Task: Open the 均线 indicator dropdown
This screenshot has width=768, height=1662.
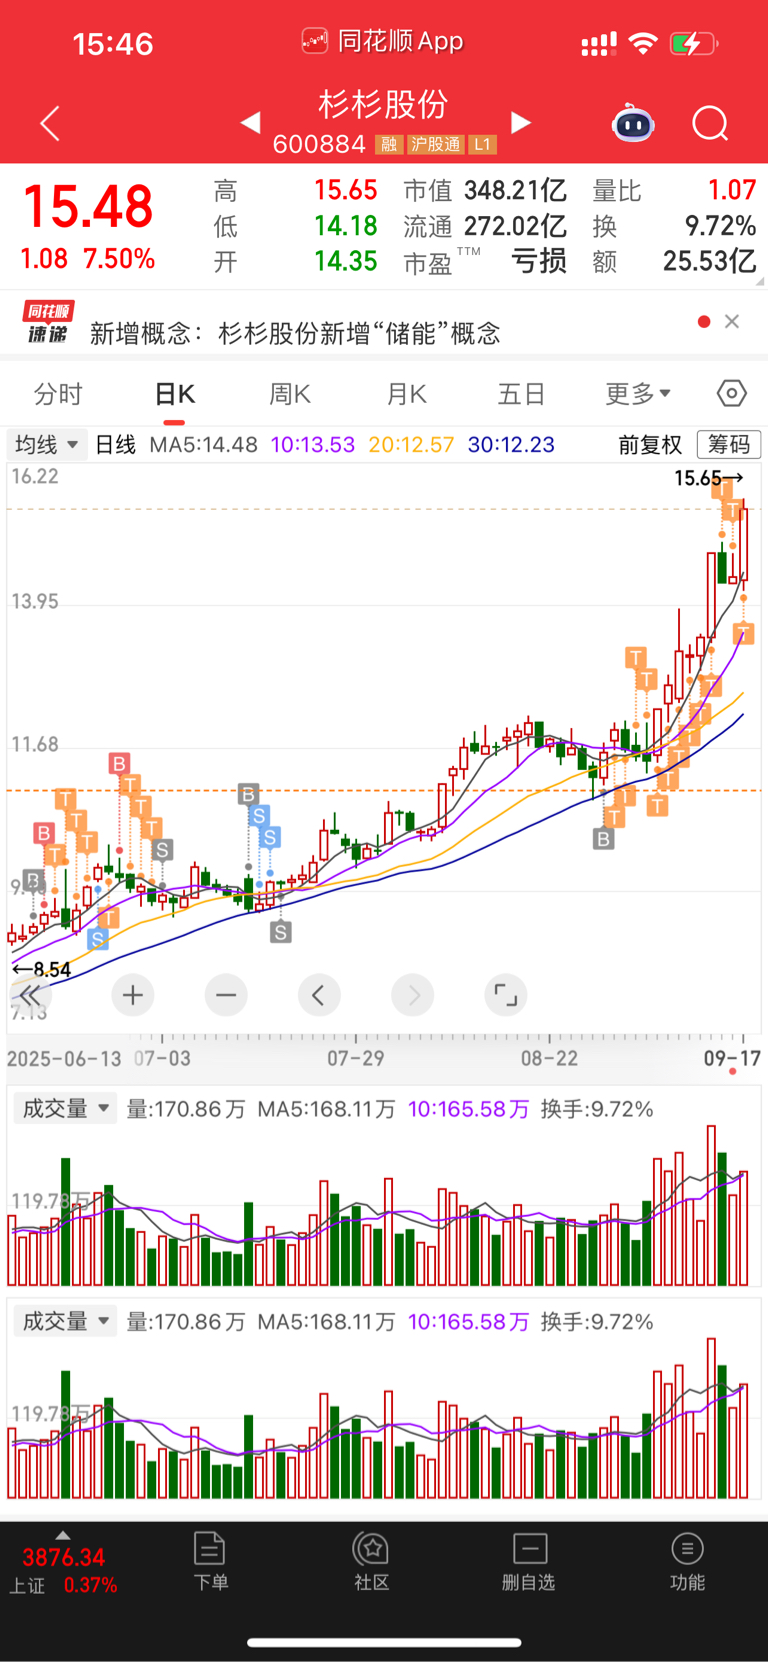Action: [x=46, y=444]
